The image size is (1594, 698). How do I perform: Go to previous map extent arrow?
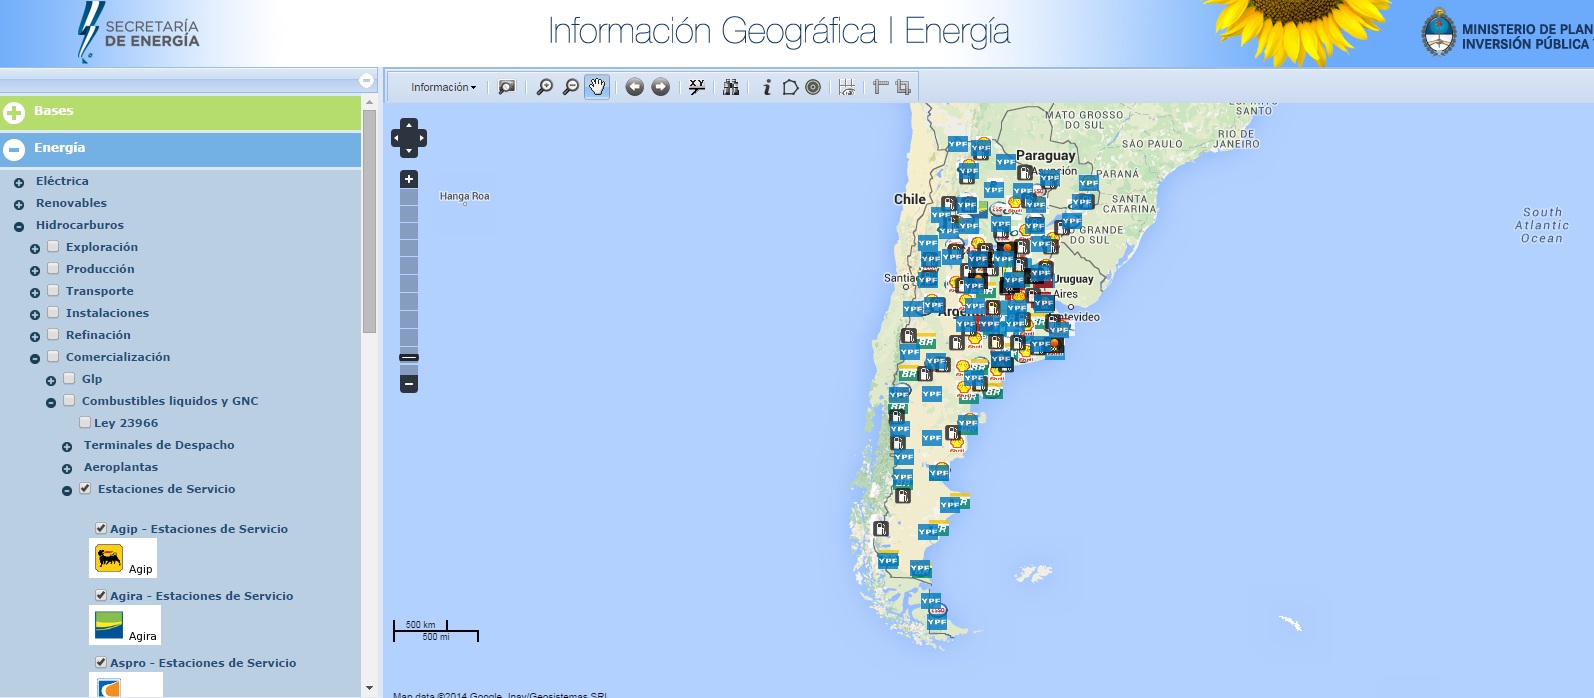(x=634, y=87)
